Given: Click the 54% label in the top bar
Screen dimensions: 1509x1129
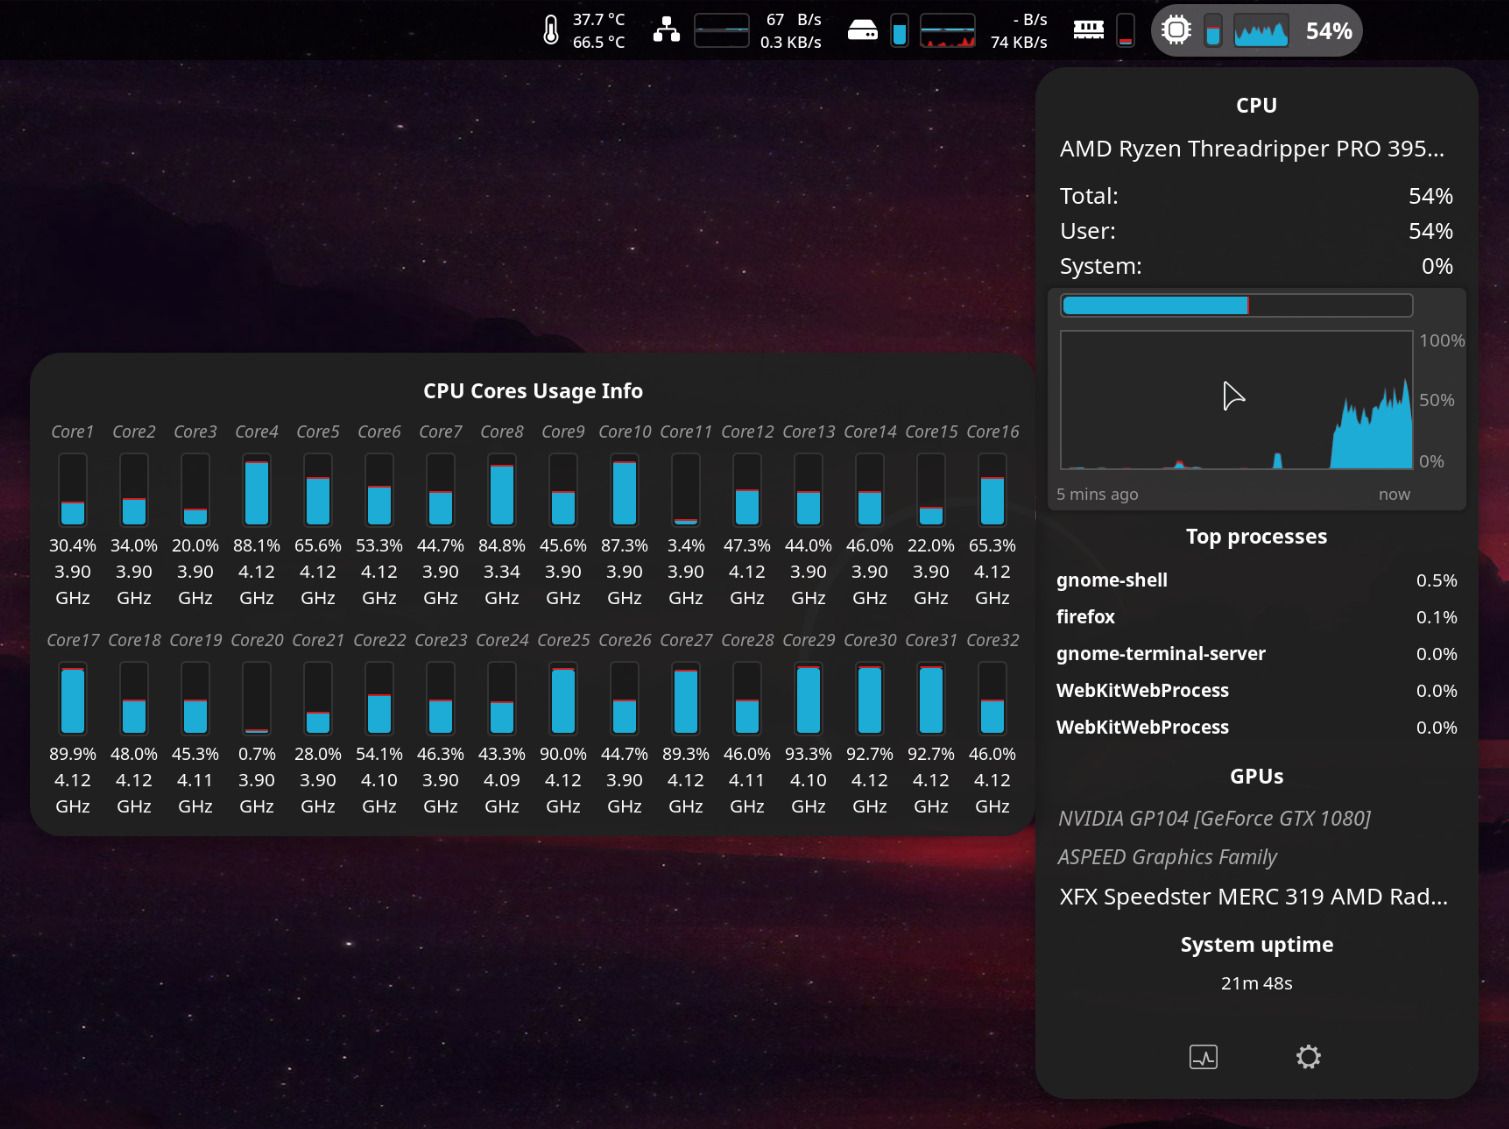Looking at the screenshot, I should [1327, 31].
